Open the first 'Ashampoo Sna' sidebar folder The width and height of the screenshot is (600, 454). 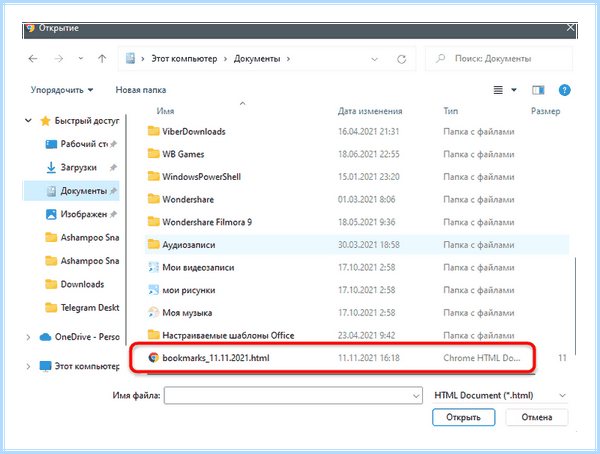[82, 237]
